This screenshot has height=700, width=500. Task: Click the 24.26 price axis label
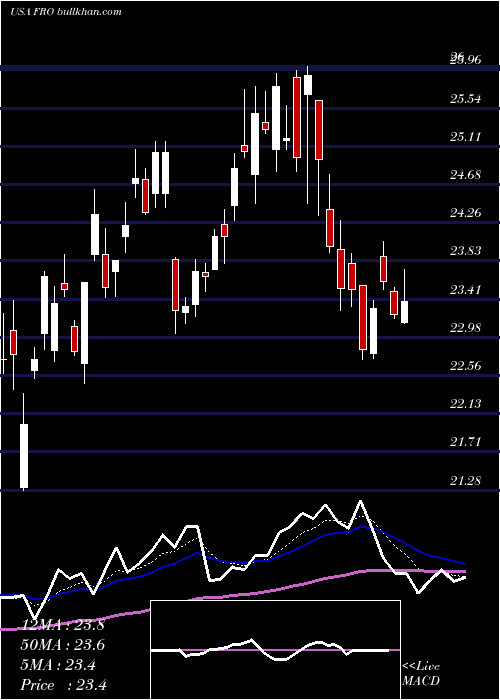pos(466,212)
